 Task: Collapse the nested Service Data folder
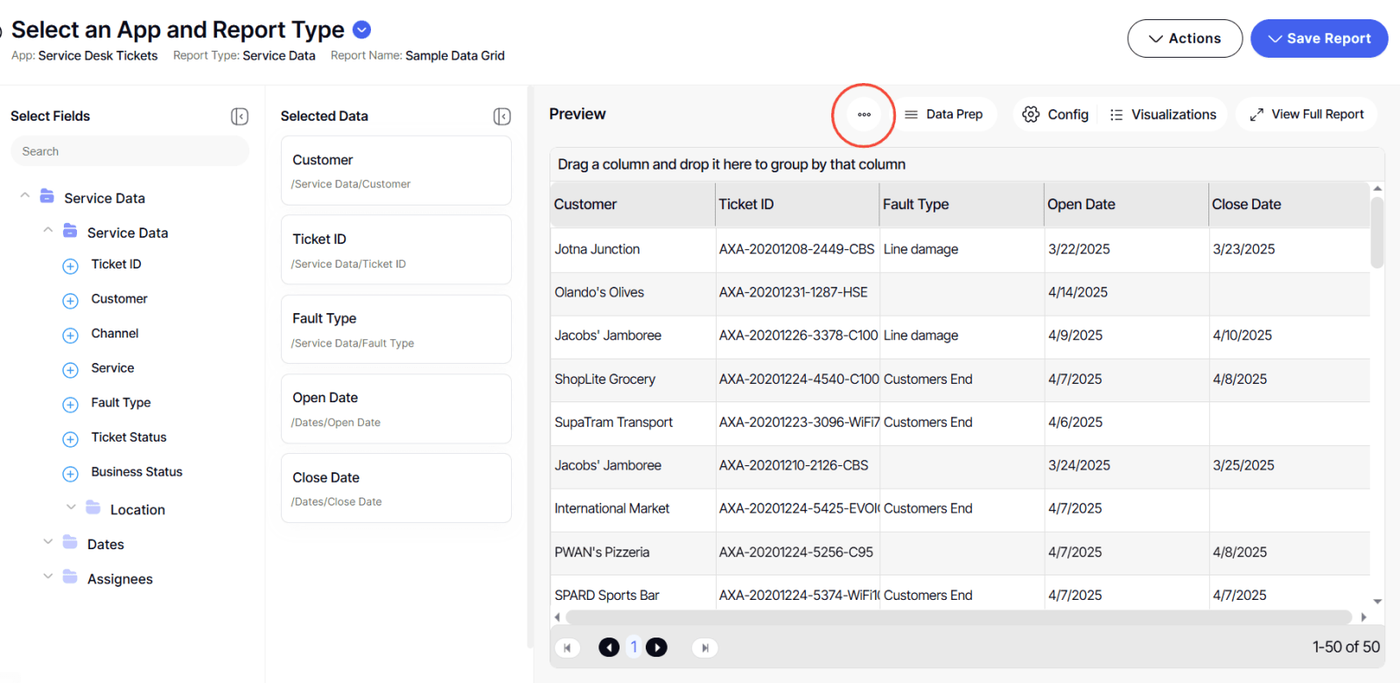click(x=48, y=230)
